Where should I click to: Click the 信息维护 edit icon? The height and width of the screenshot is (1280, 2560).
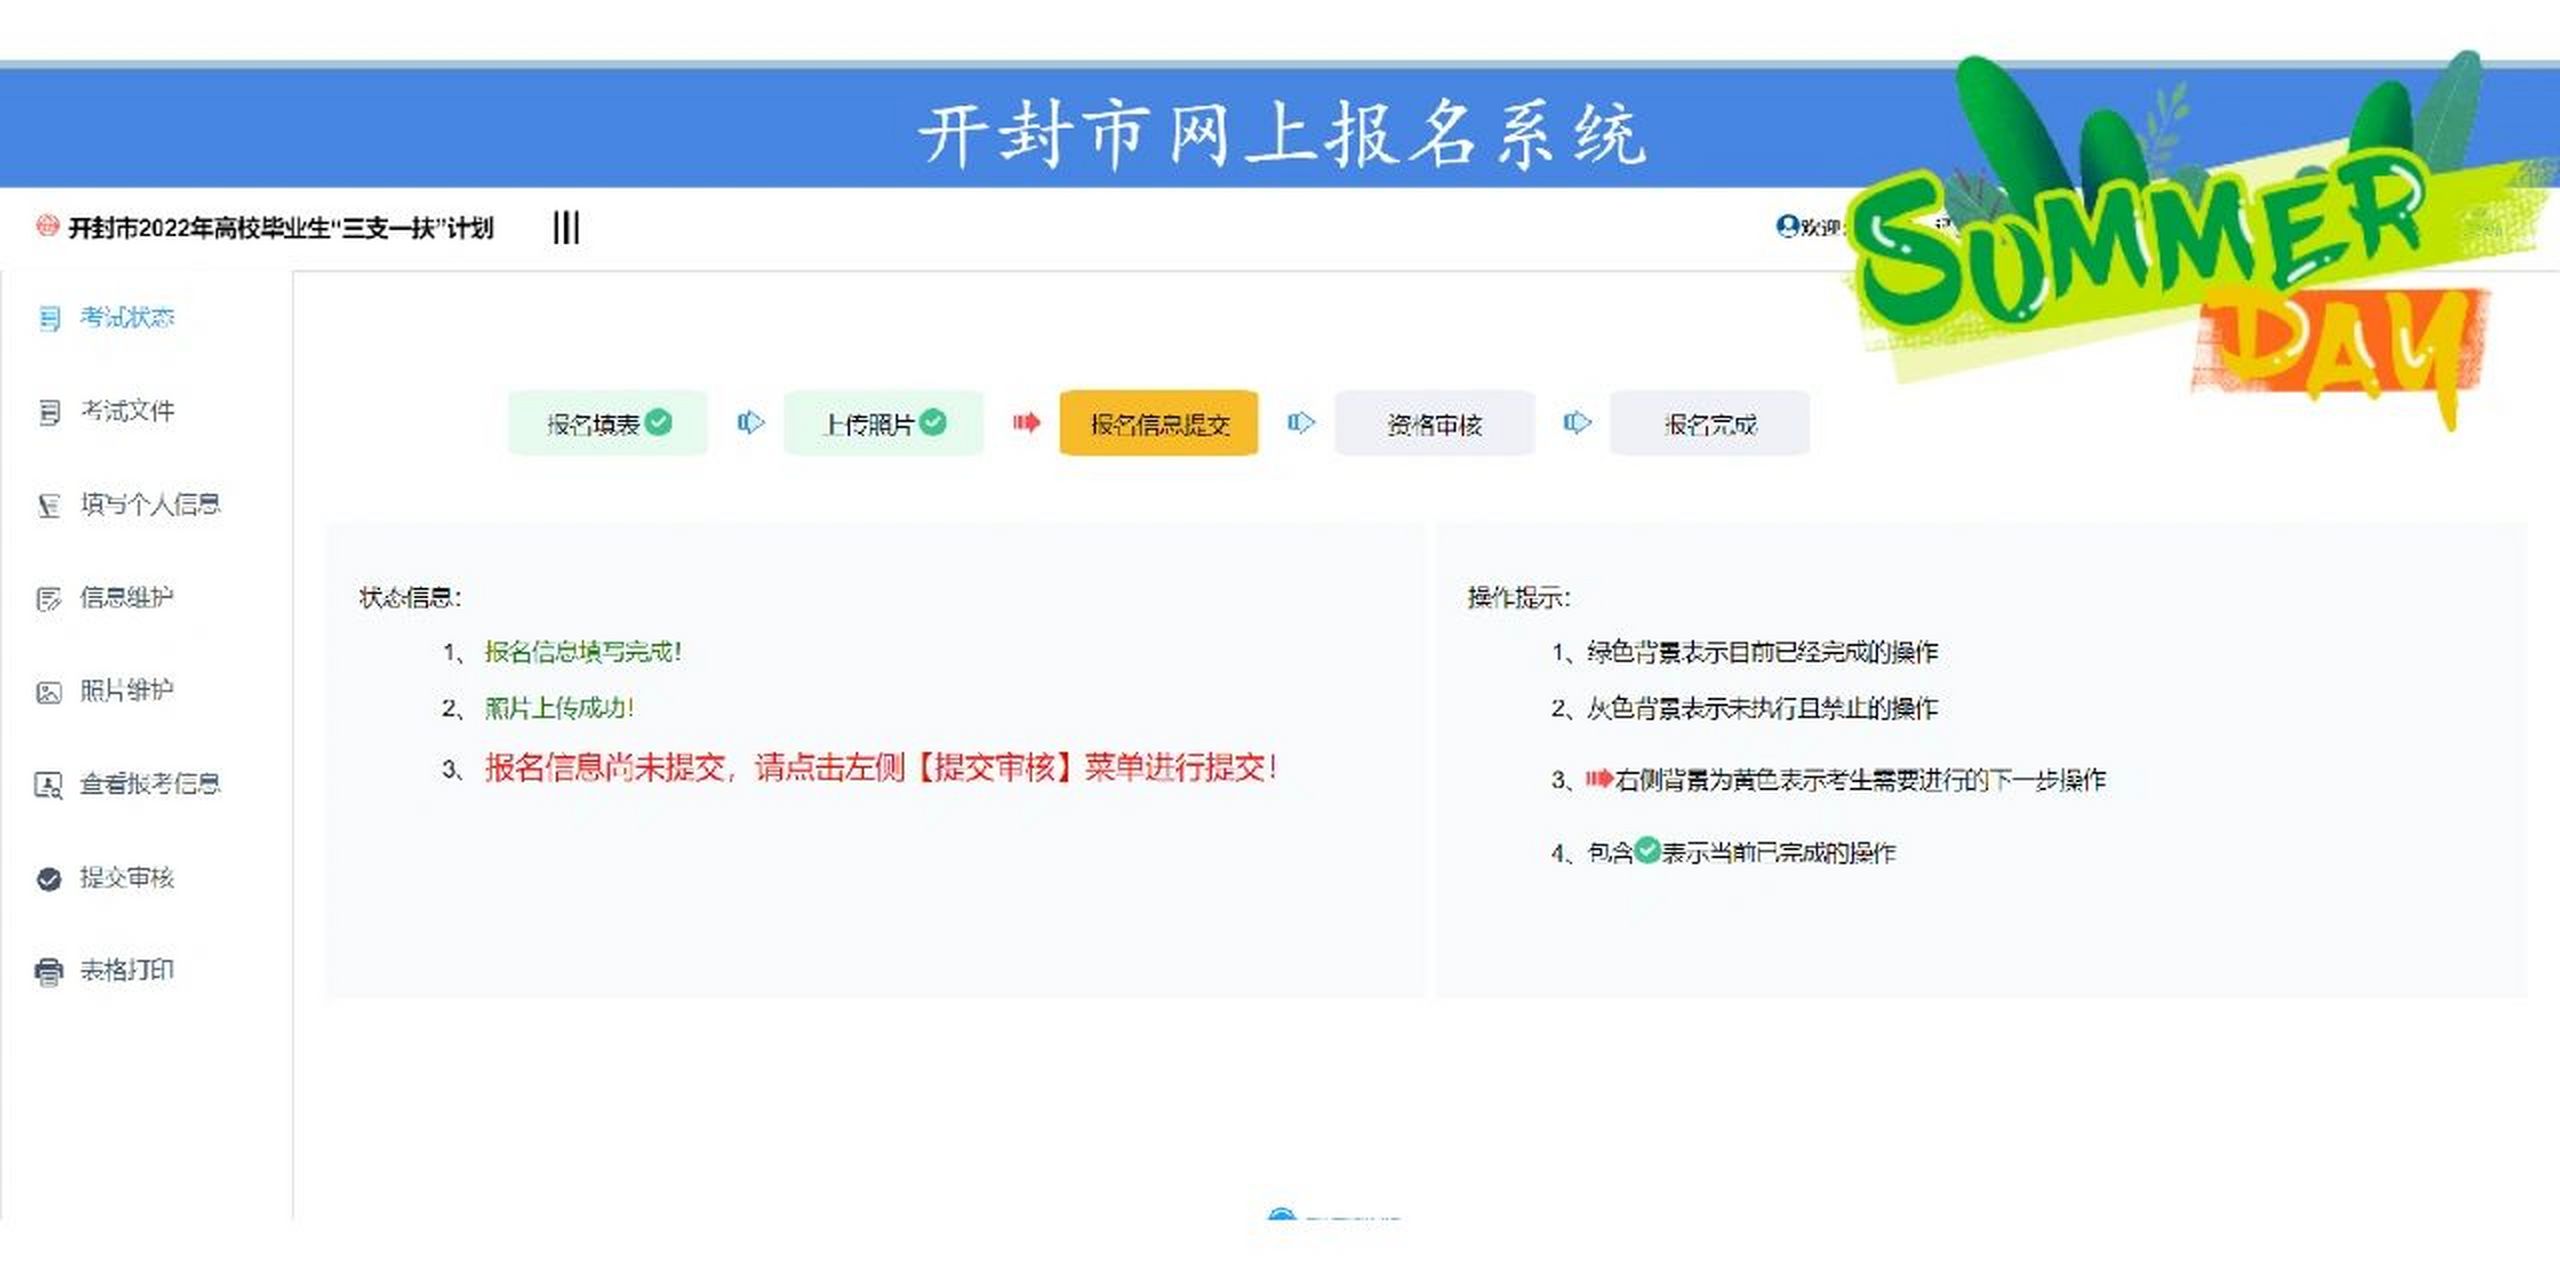coord(48,599)
